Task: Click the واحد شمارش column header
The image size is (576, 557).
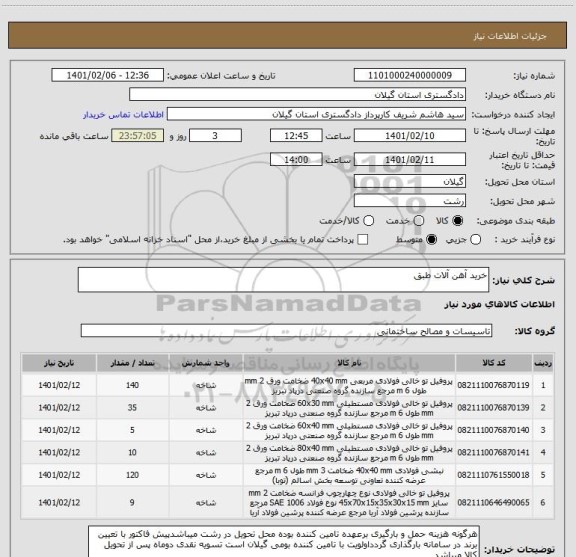Action: [206, 363]
